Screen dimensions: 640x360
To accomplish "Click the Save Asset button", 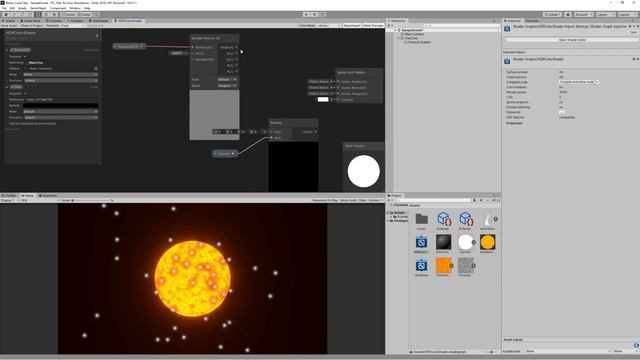I will pyautogui.click(x=9, y=25).
